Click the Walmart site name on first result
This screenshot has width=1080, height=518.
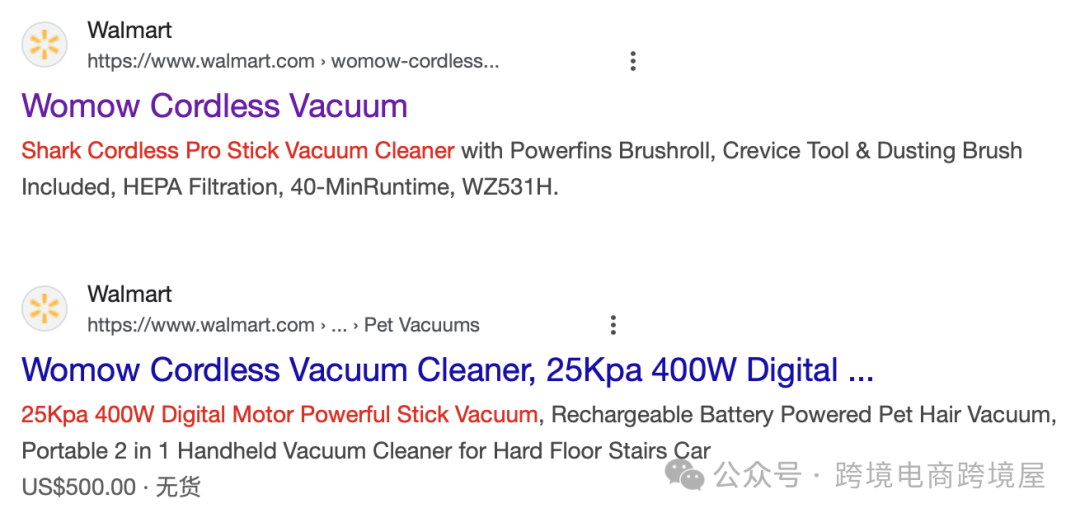click(x=129, y=30)
